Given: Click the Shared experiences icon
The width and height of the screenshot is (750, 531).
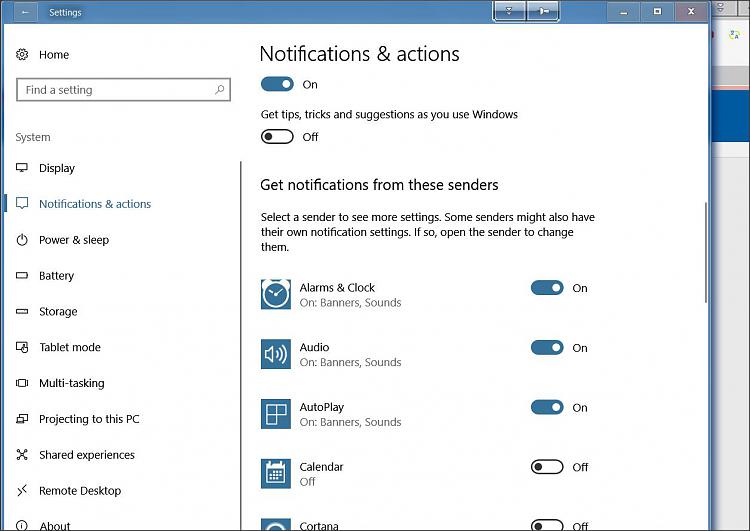Looking at the screenshot, I should (x=22, y=454).
